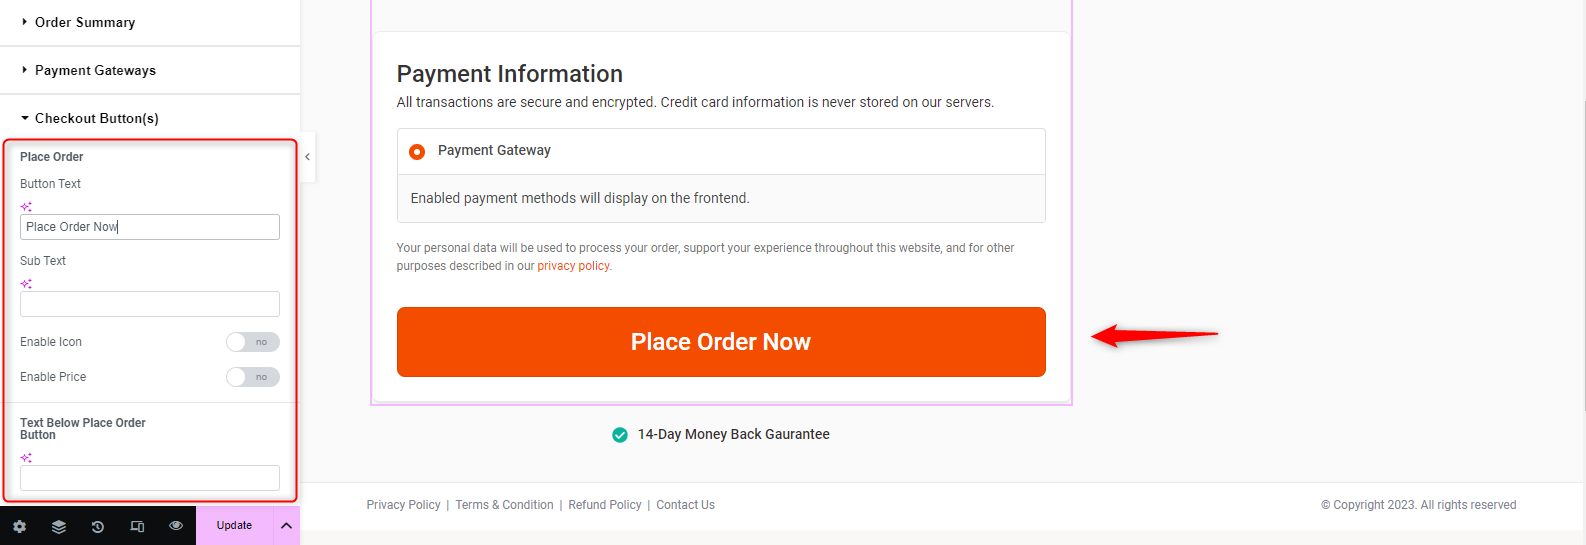Toggle the Enable Price switch
1586x545 pixels.
[x=252, y=377]
